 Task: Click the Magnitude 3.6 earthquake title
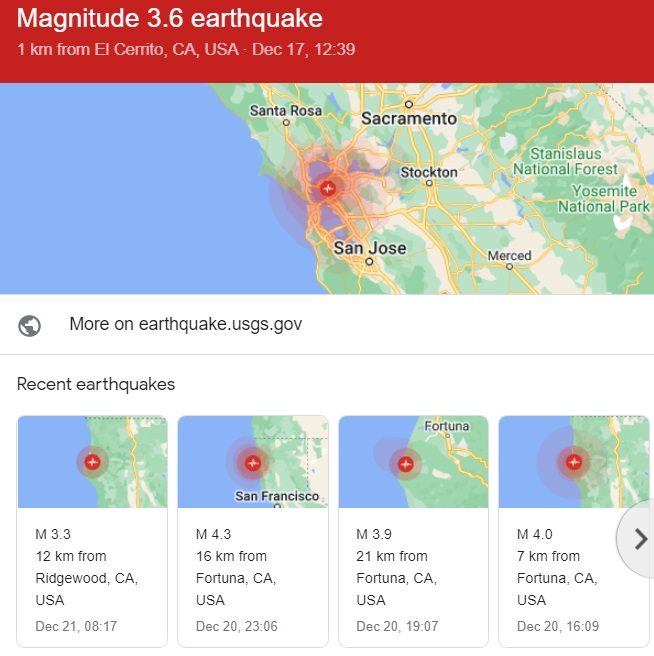[x=170, y=19]
